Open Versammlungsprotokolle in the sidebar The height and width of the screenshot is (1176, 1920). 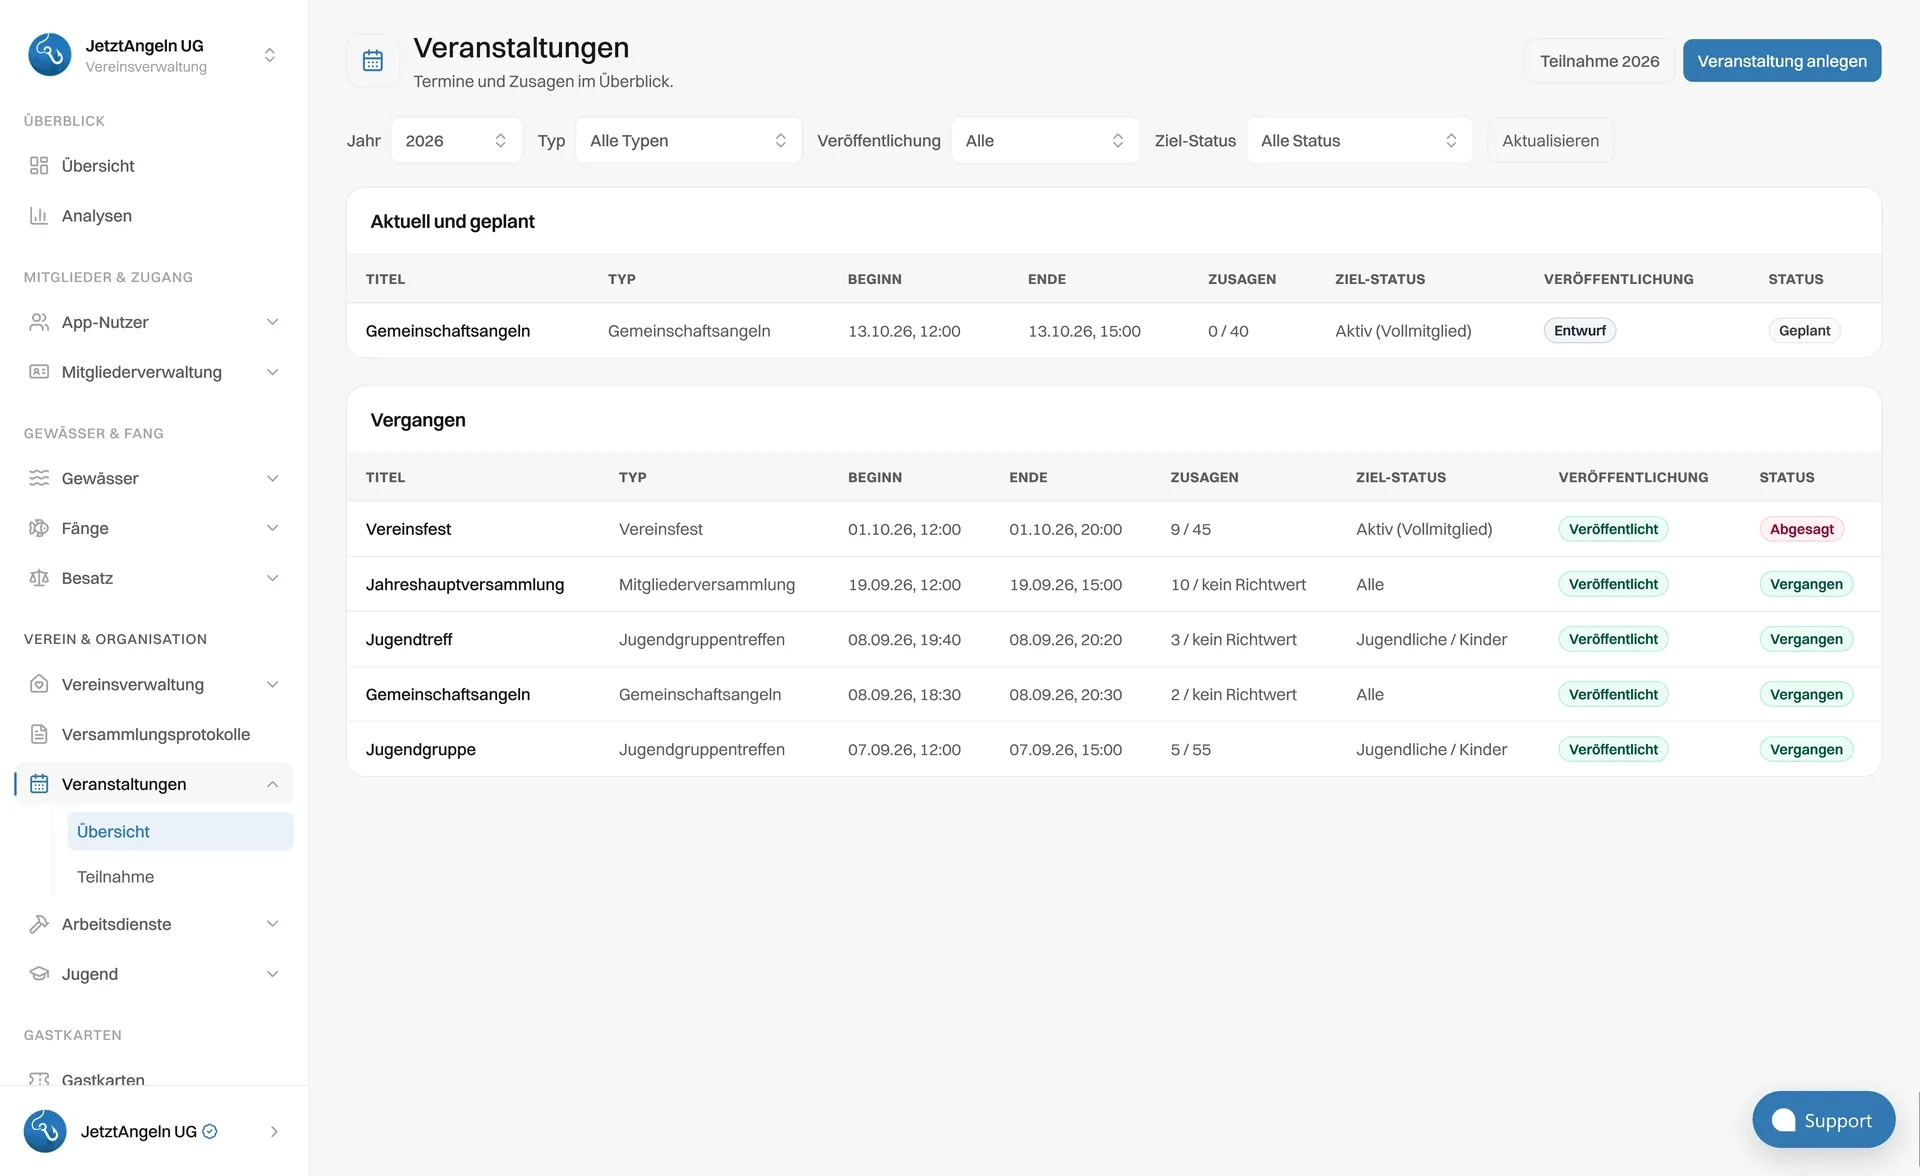[154, 734]
